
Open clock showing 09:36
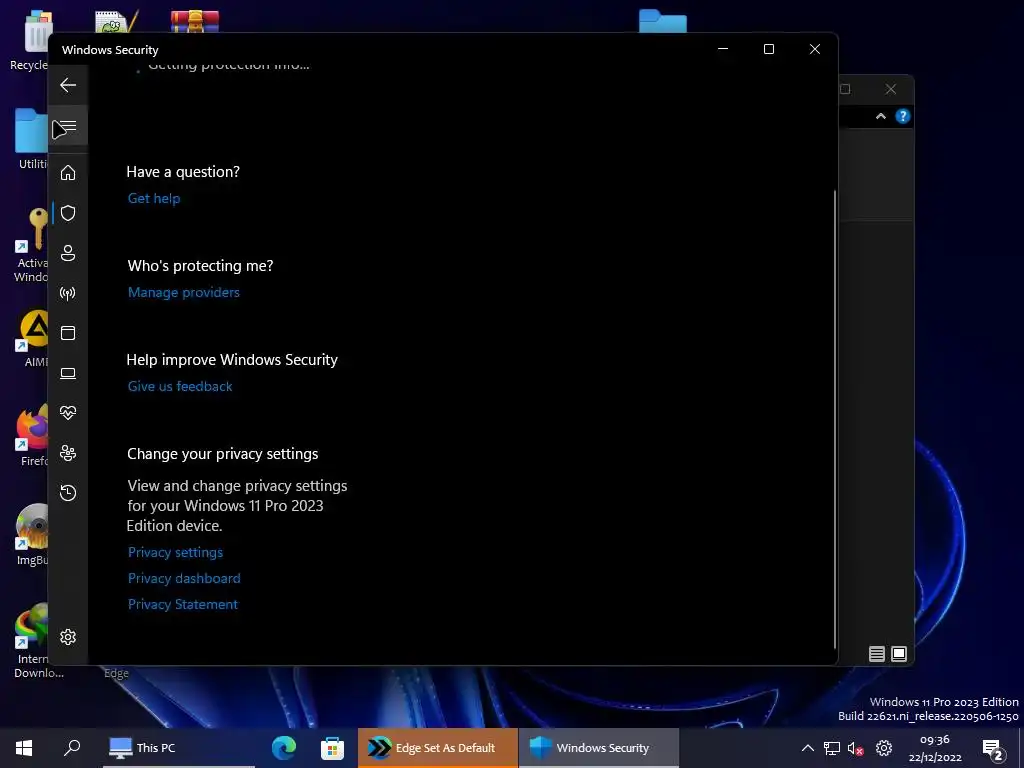pyautogui.click(x=935, y=748)
